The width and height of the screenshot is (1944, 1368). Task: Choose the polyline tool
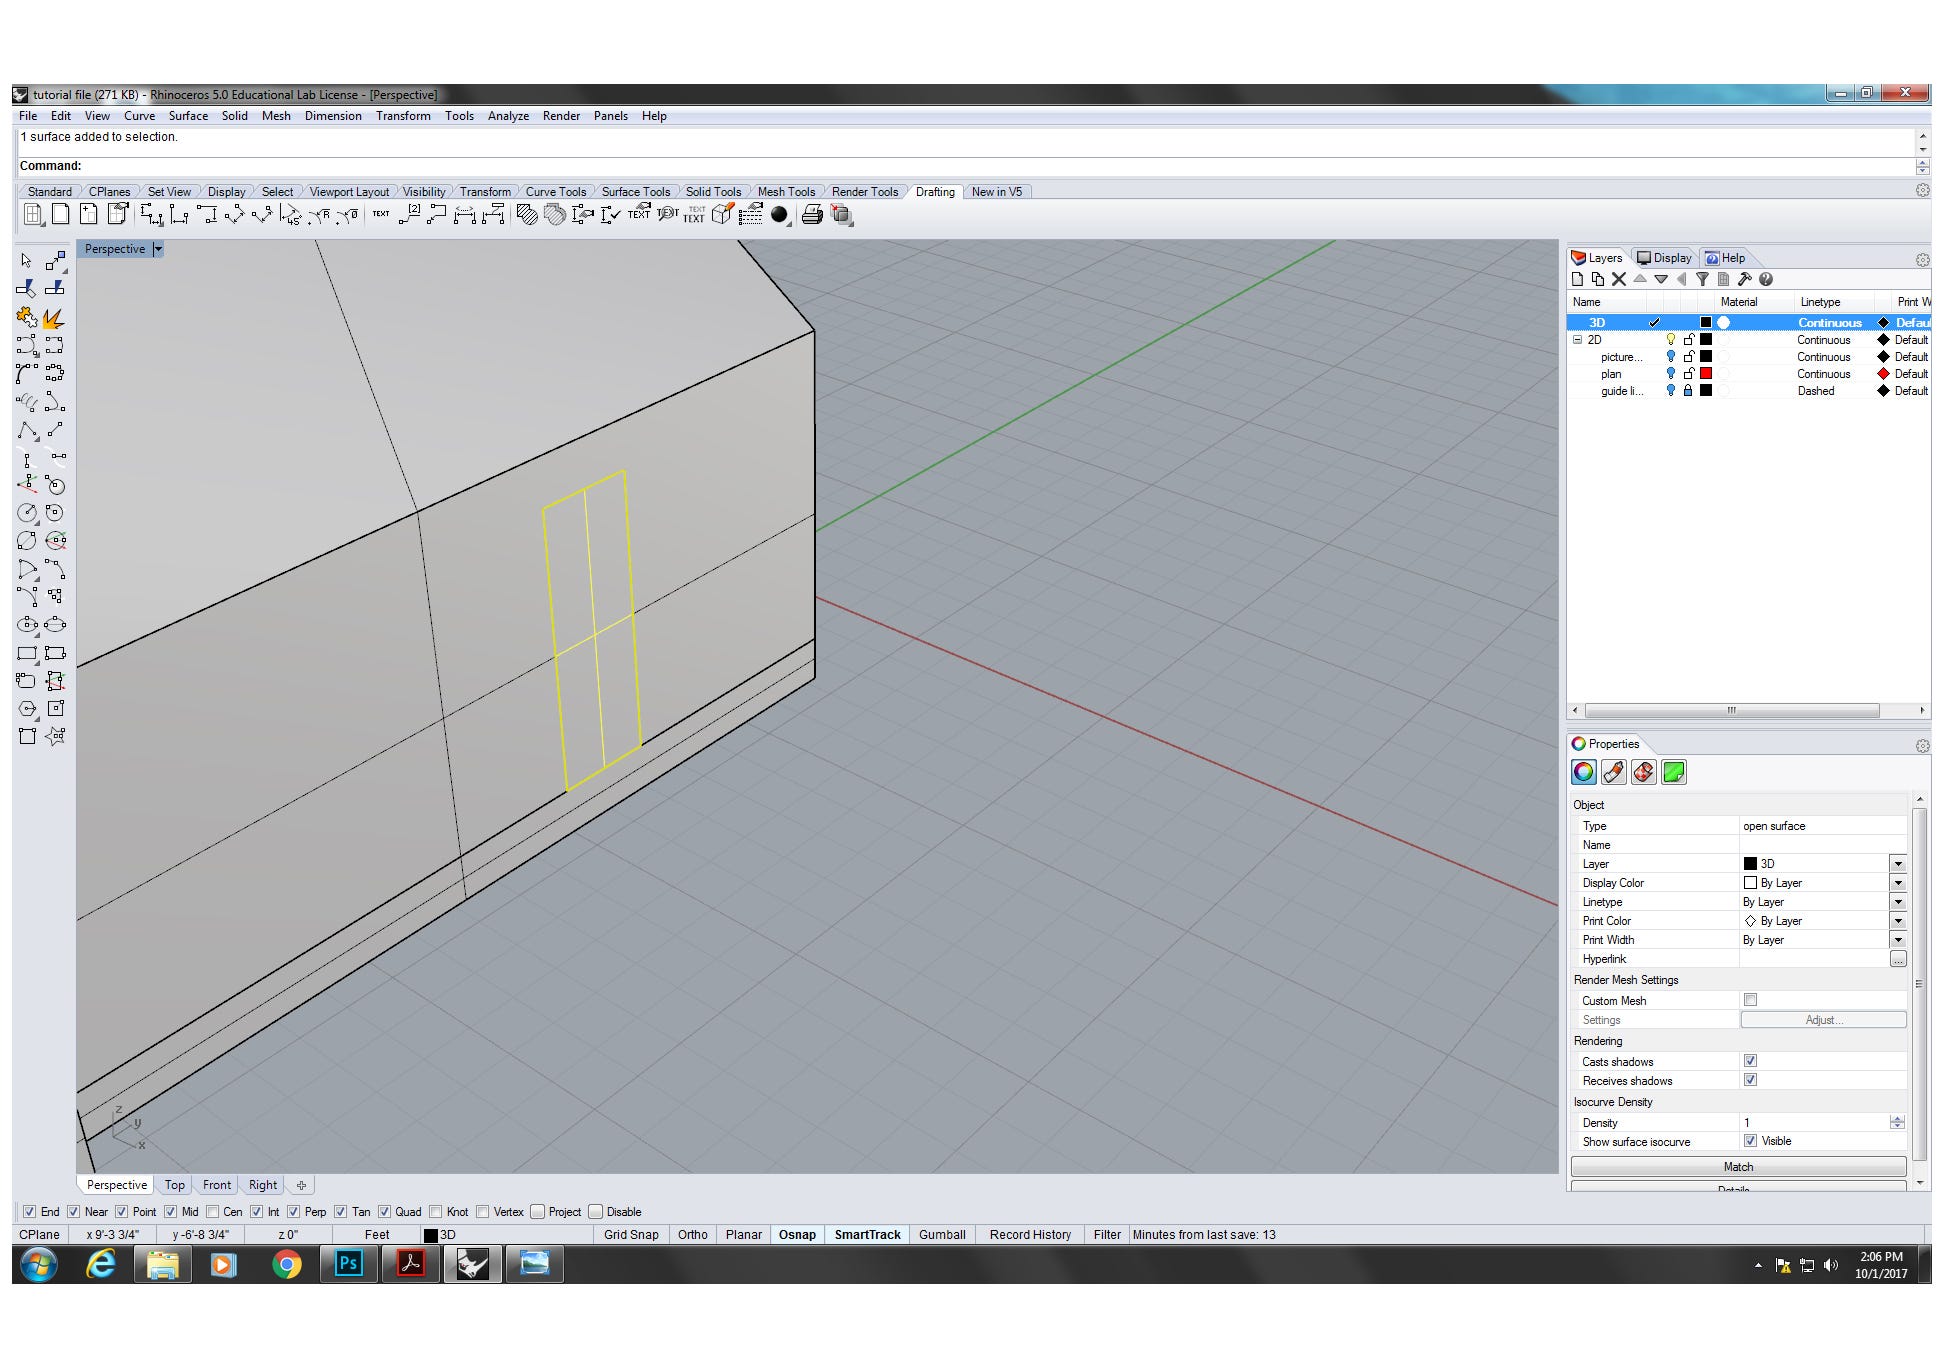(x=27, y=431)
